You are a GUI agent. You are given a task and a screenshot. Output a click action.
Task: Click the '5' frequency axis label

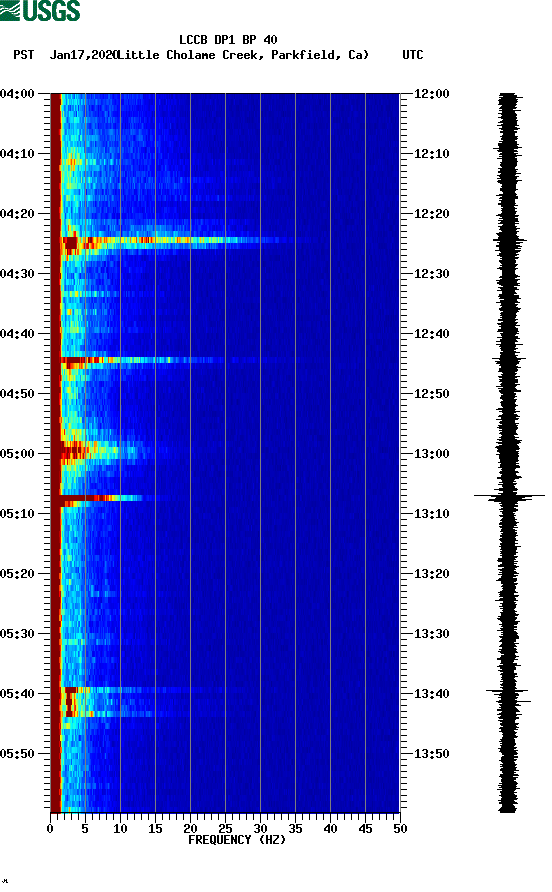(85, 829)
